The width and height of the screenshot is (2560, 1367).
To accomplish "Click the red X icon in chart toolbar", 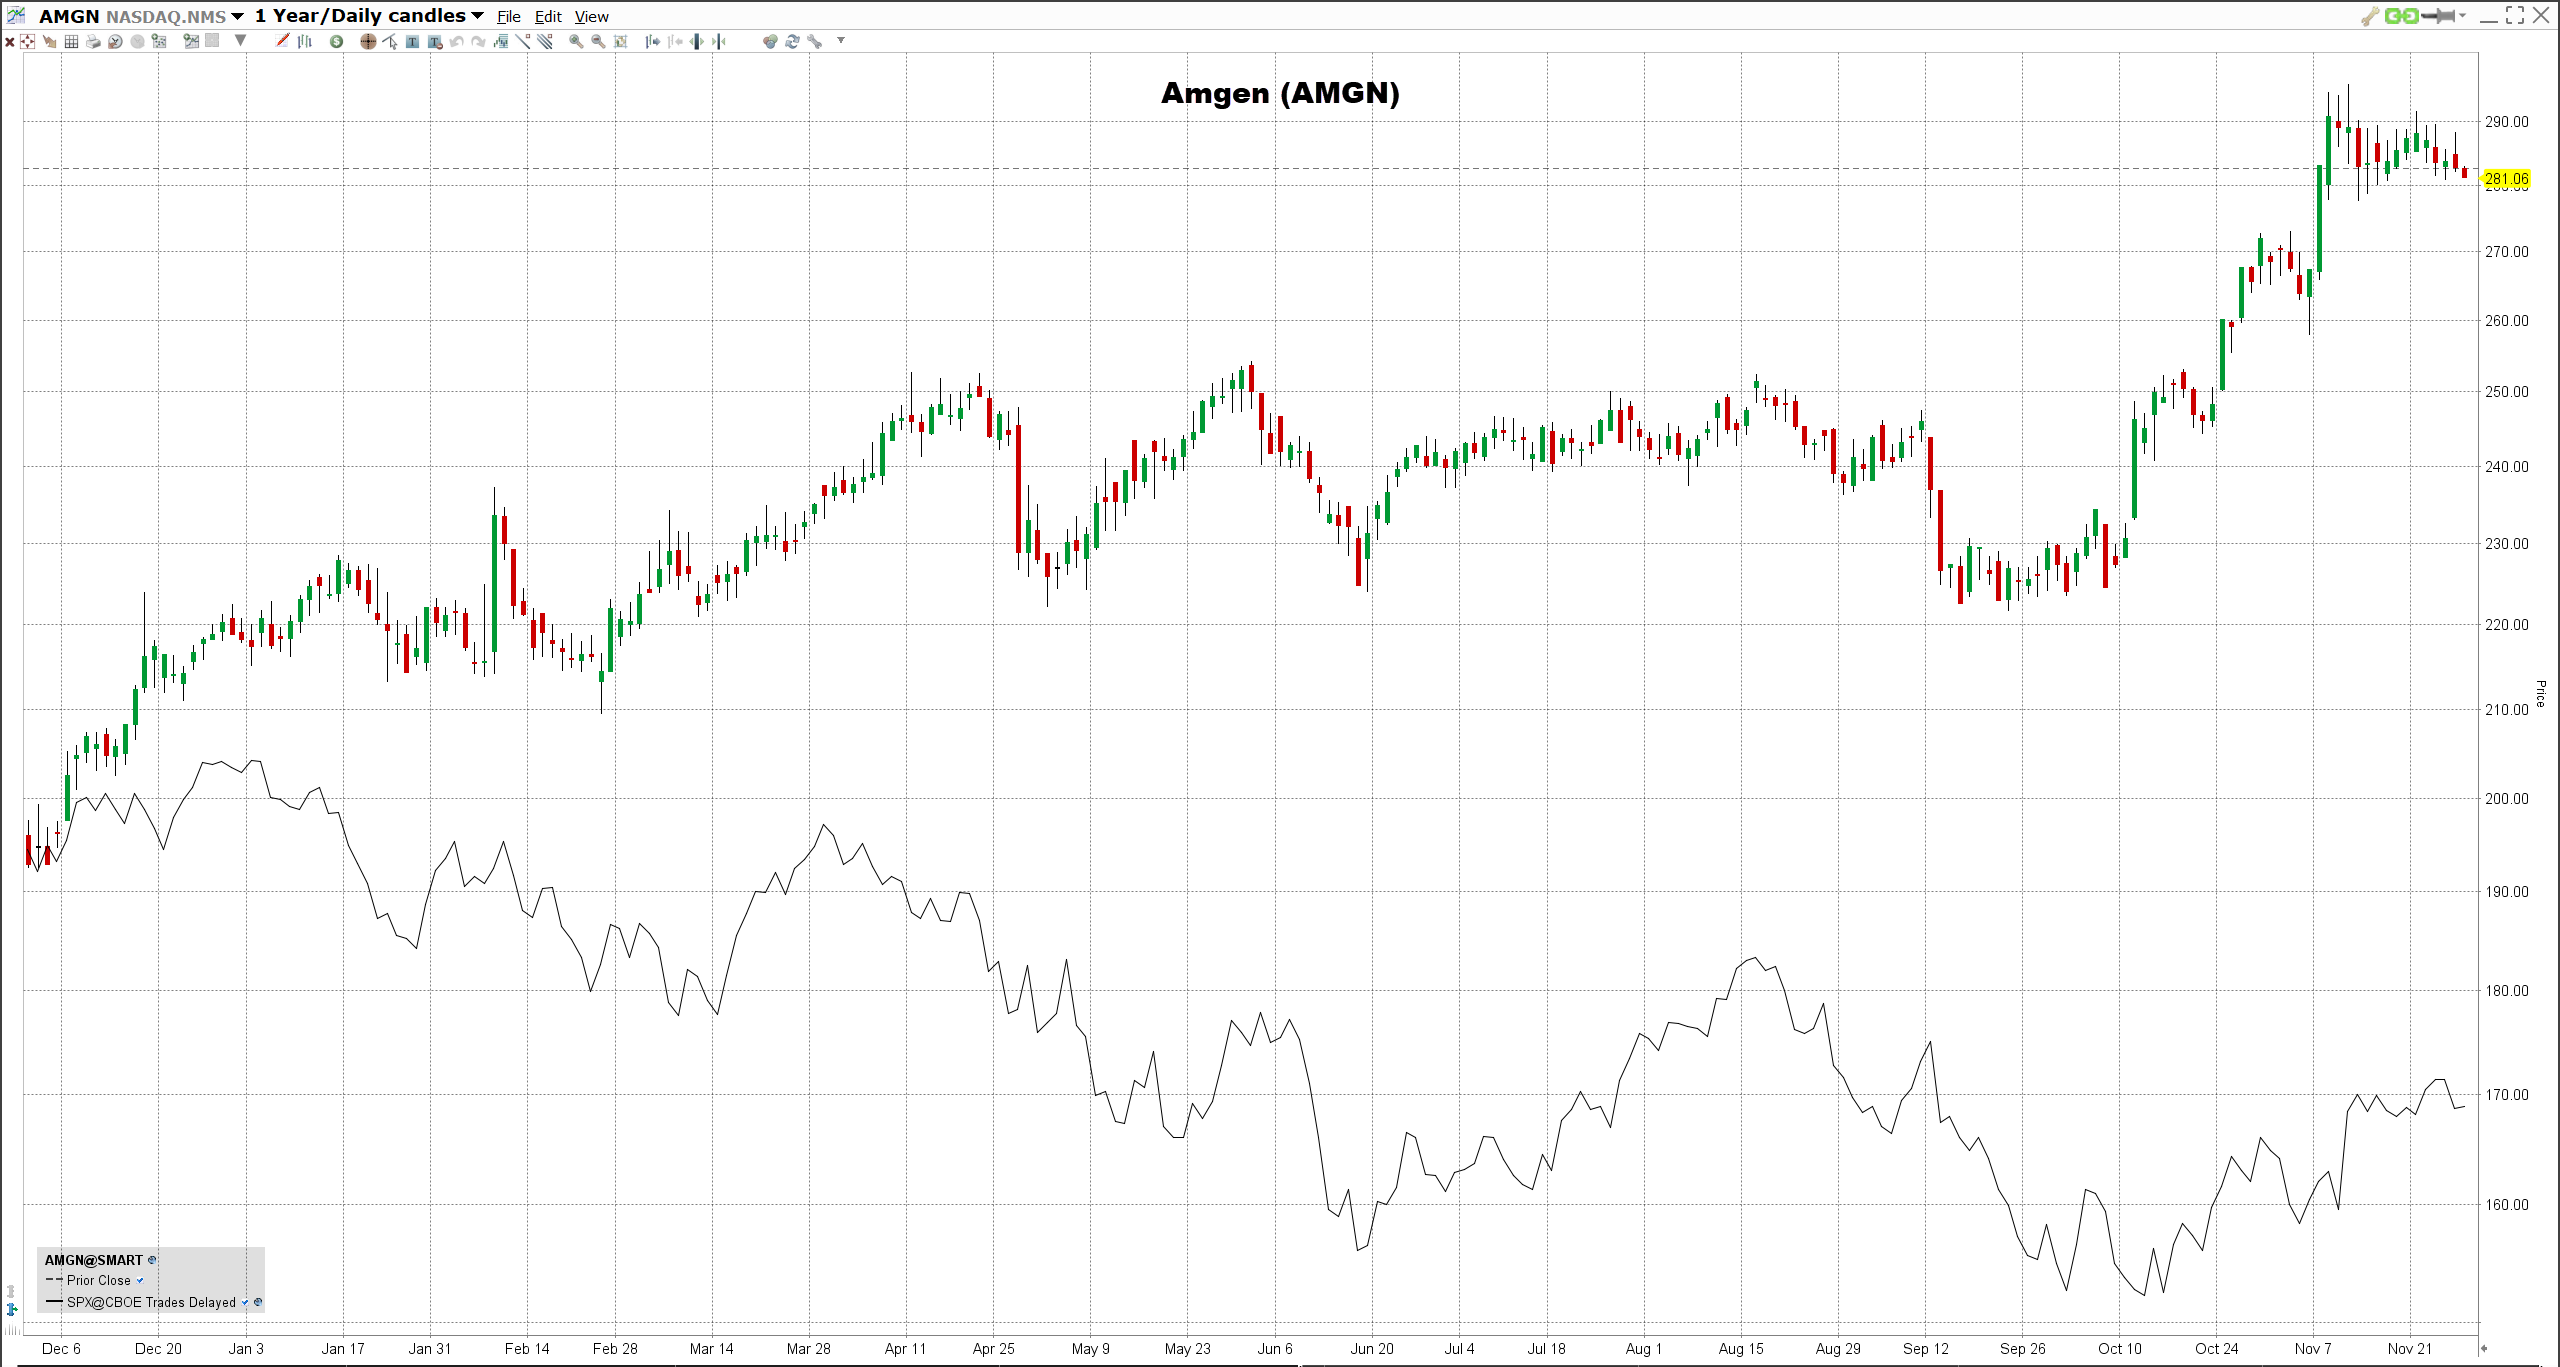I will [10, 41].
